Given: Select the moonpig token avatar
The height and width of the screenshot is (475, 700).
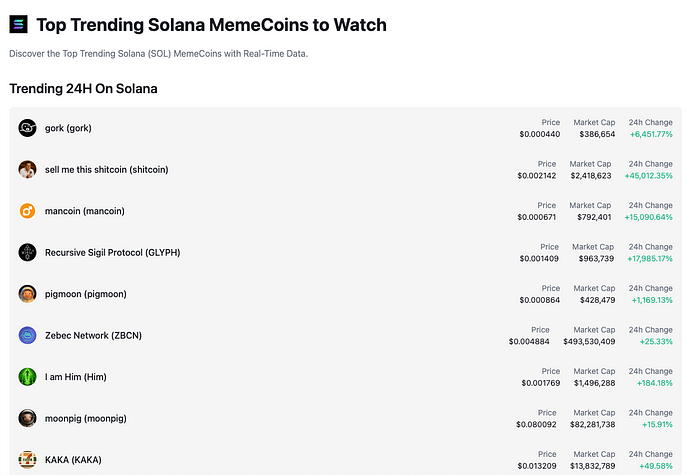Looking at the screenshot, I should pyautogui.click(x=27, y=418).
